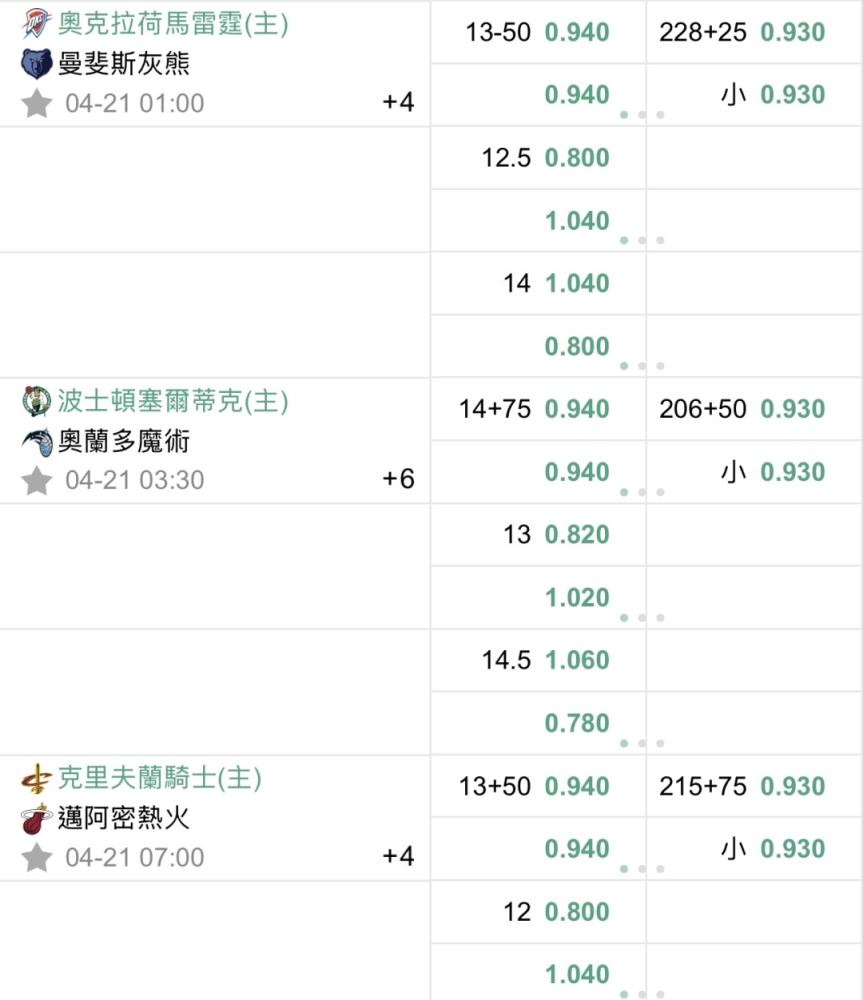The height and width of the screenshot is (1000, 863).
Task: Click the Memphis Grizzlies team logo
Action: pyautogui.click(x=36, y=64)
